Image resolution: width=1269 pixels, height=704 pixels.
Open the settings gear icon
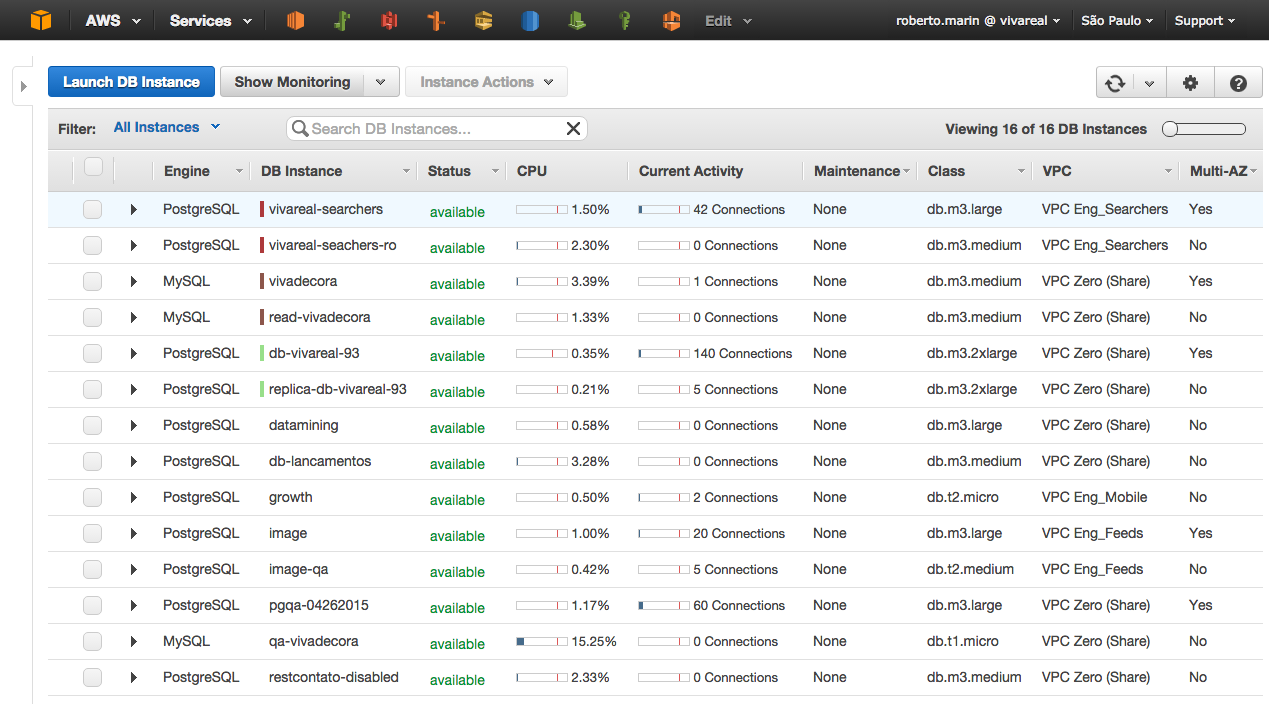[x=1190, y=83]
